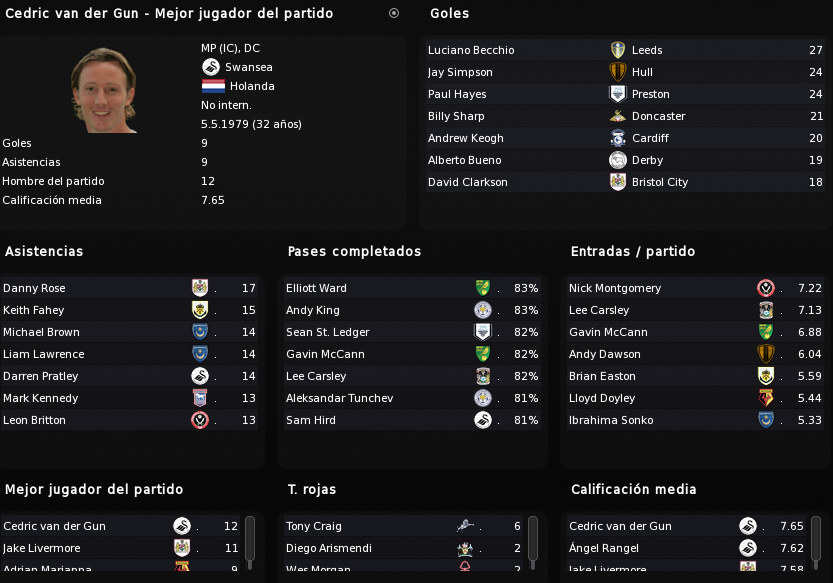
Task: Click the Swansea club badge in player profile
Action: click(x=211, y=67)
